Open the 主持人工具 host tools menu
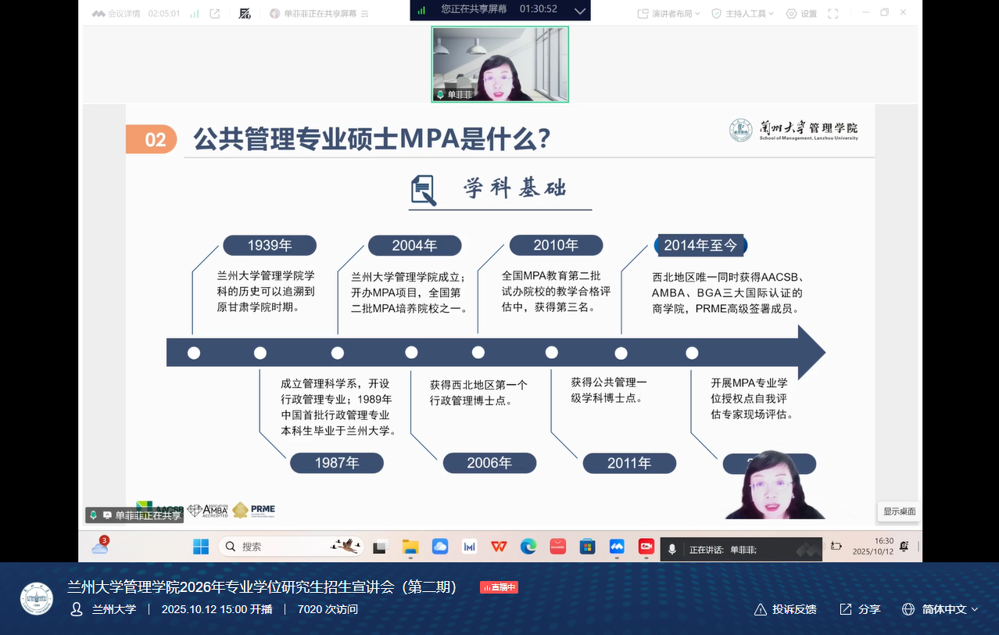This screenshot has height=635, width=999. [x=742, y=14]
